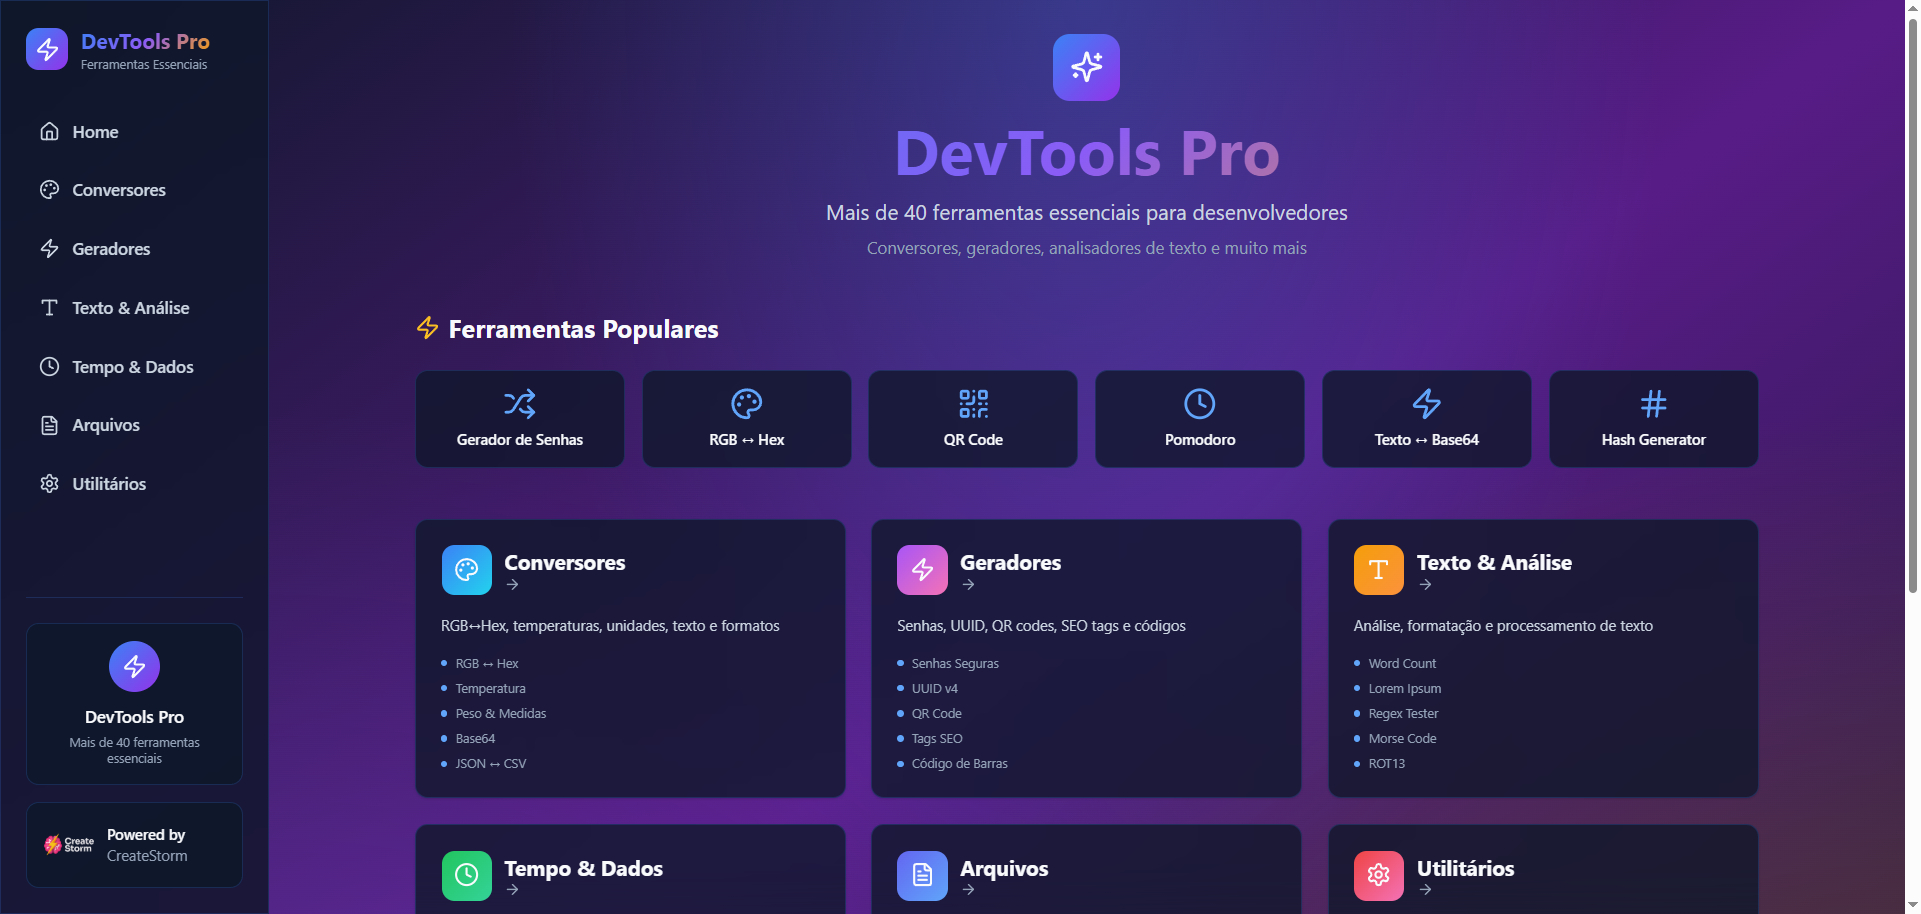Click the 'Peso & Medidas' list item
This screenshot has width=1921, height=914.
tap(501, 713)
